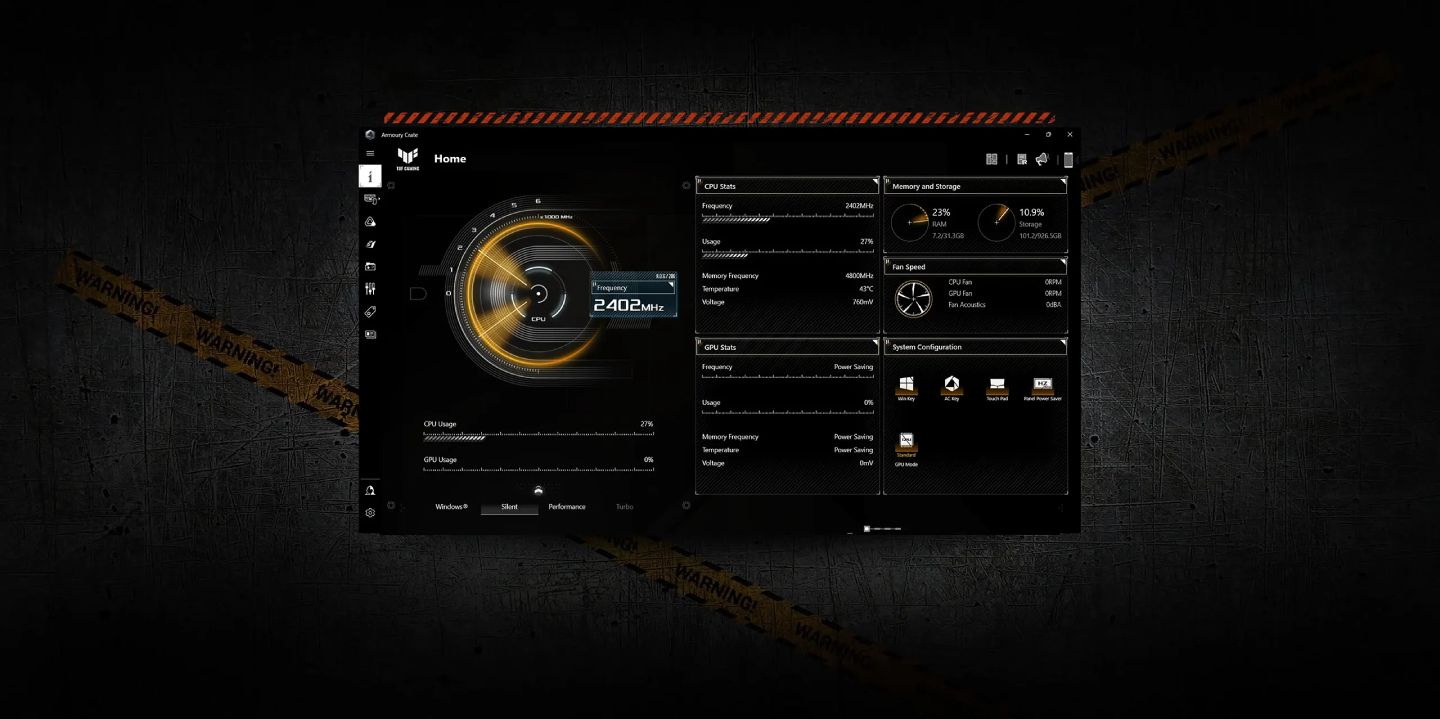
Task: Open the User Center profile icon
Action: tap(370, 490)
